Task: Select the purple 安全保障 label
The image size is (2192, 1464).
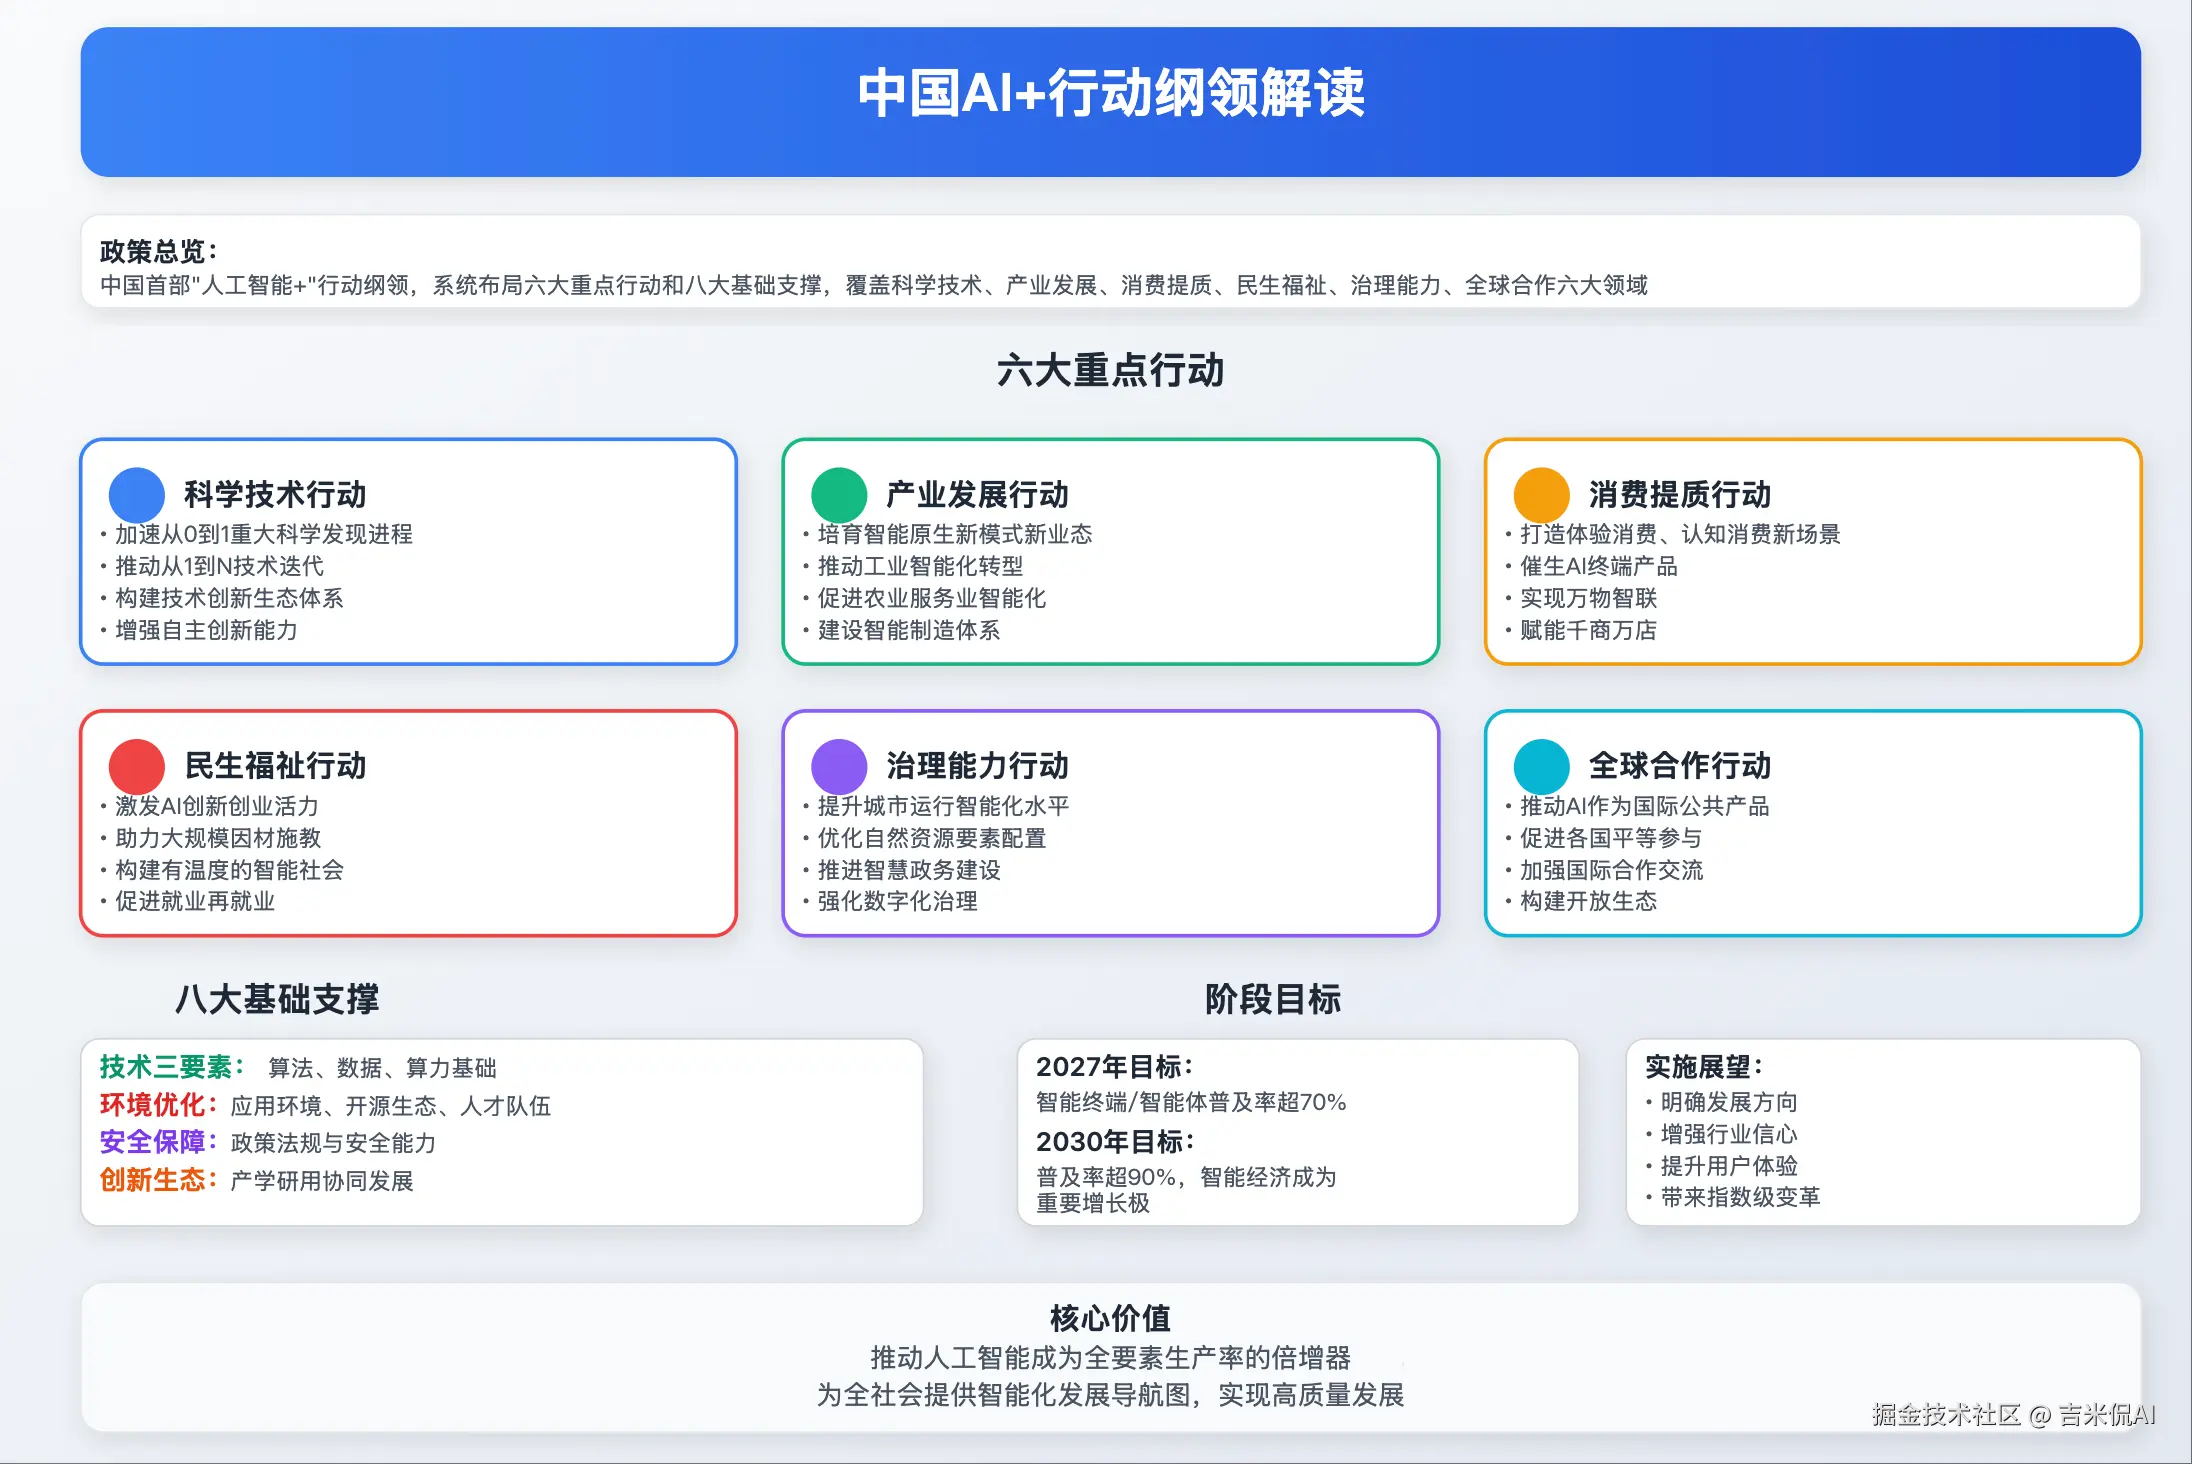Action: 154,1142
